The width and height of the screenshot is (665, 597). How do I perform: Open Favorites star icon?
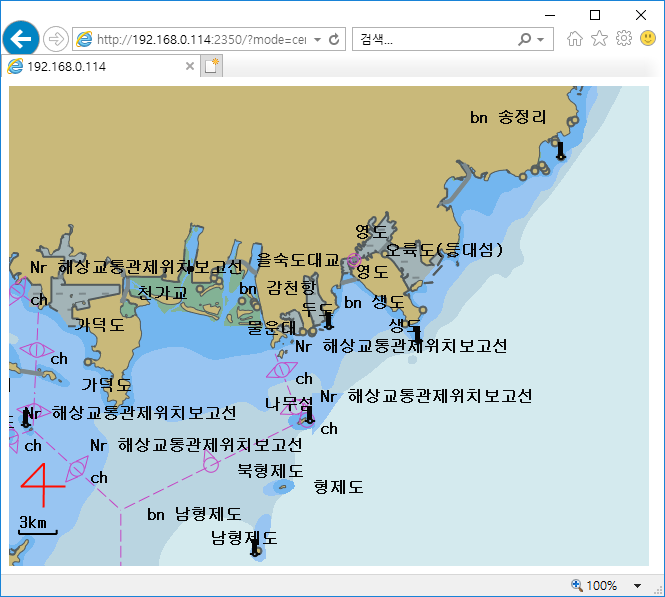[599, 39]
